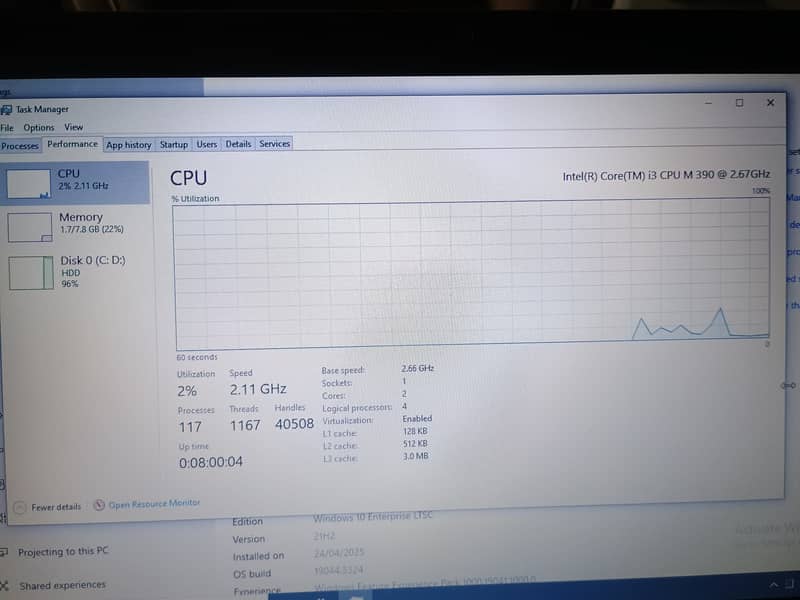This screenshot has height=600, width=800.
Task: Maximize the Task Manager window
Action: tap(739, 103)
